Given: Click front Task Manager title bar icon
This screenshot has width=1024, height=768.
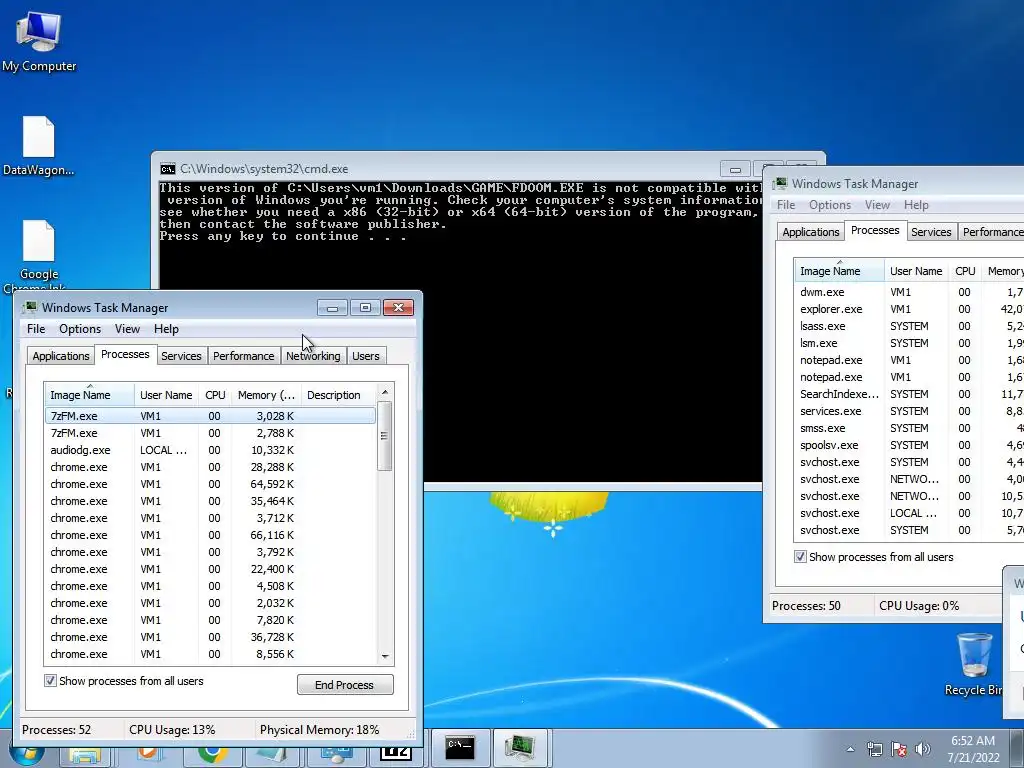Looking at the screenshot, I should coord(30,308).
